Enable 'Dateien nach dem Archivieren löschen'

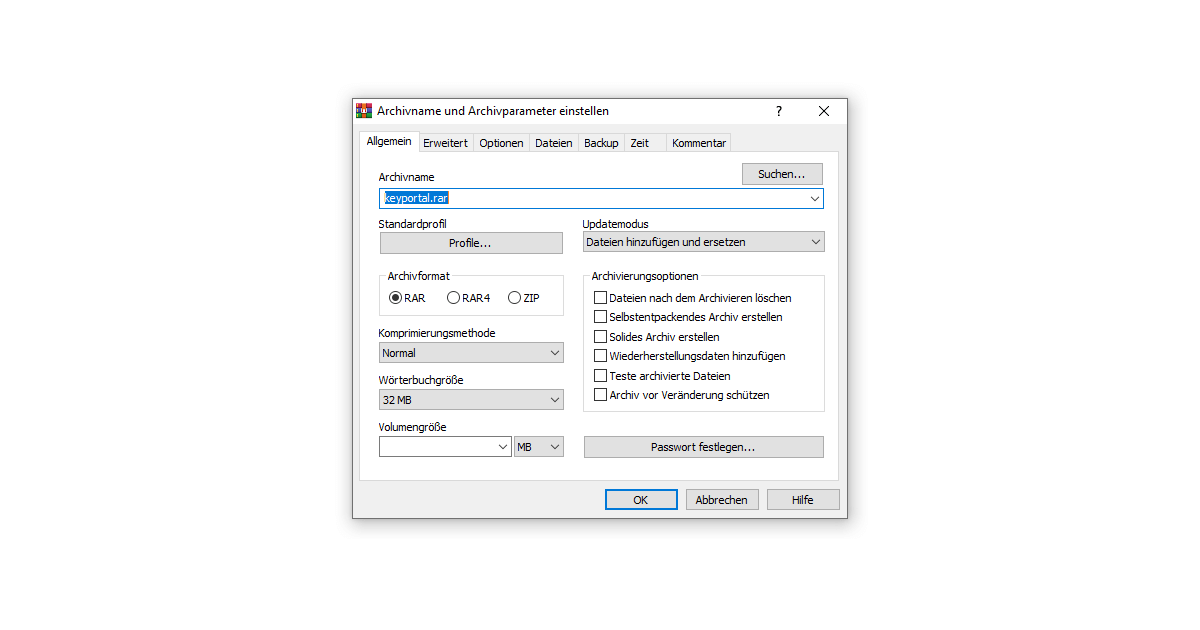(x=600, y=297)
